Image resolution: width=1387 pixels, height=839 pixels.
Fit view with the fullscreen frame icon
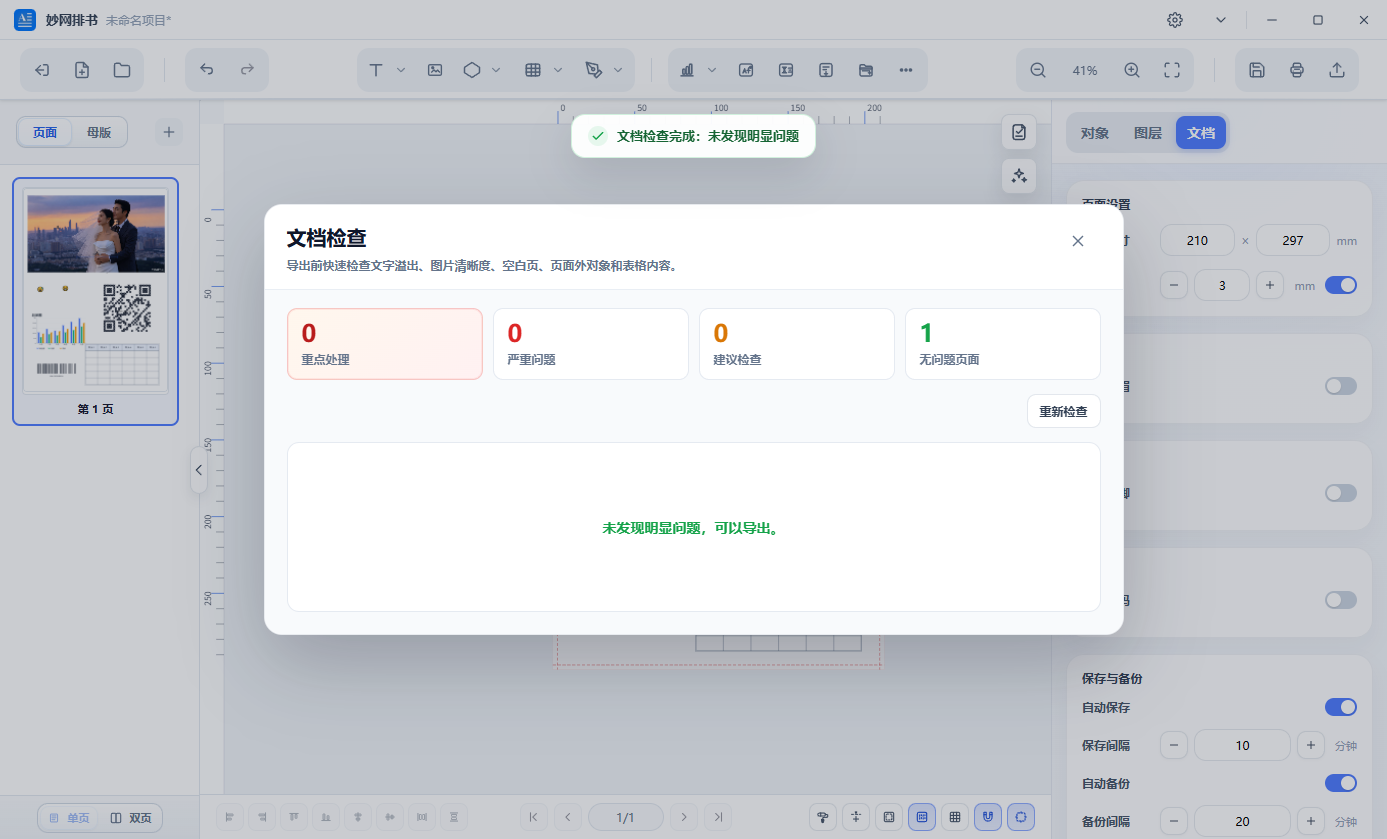point(1172,70)
